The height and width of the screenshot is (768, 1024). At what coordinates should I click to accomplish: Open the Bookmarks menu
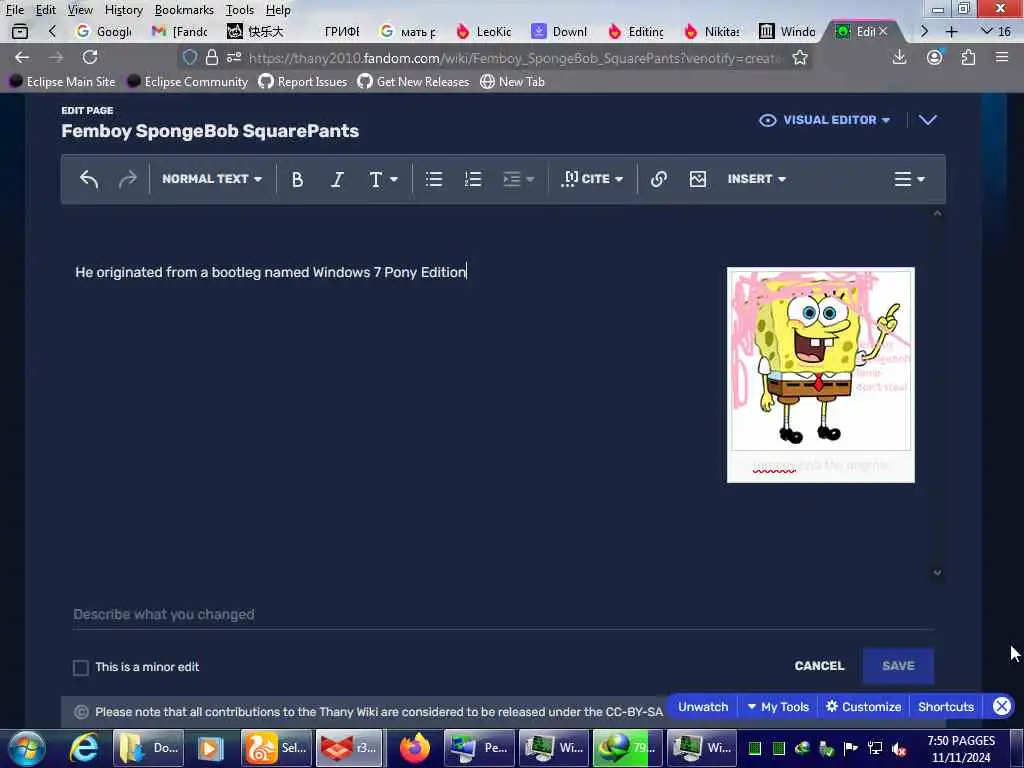(184, 10)
